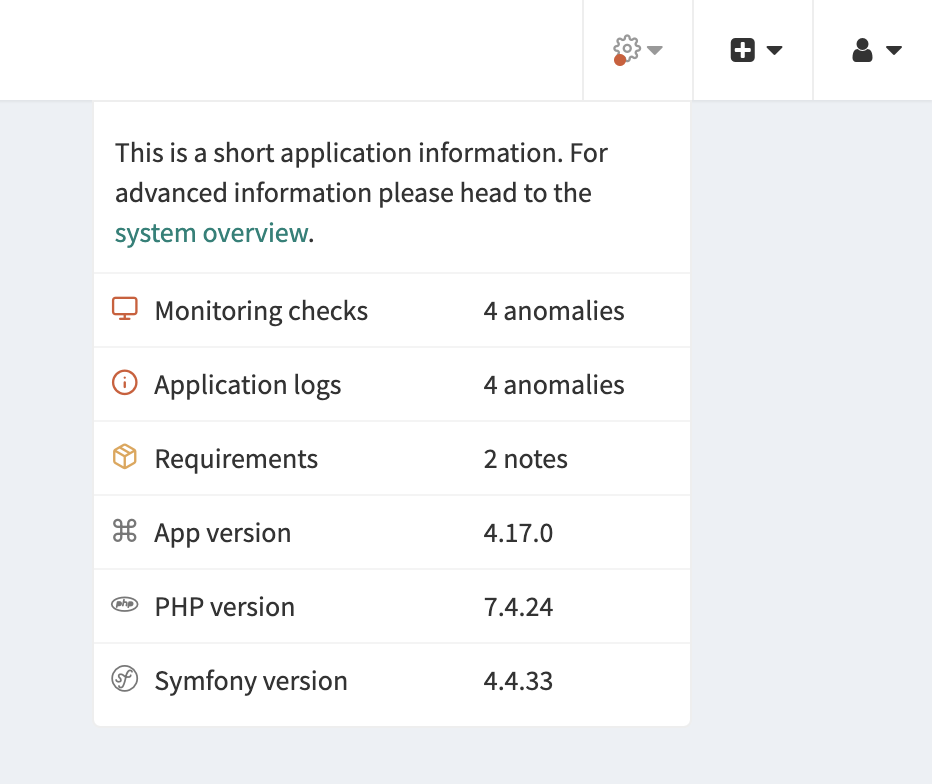
Task: Click the PHP logo icon
Action: click(124, 605)
